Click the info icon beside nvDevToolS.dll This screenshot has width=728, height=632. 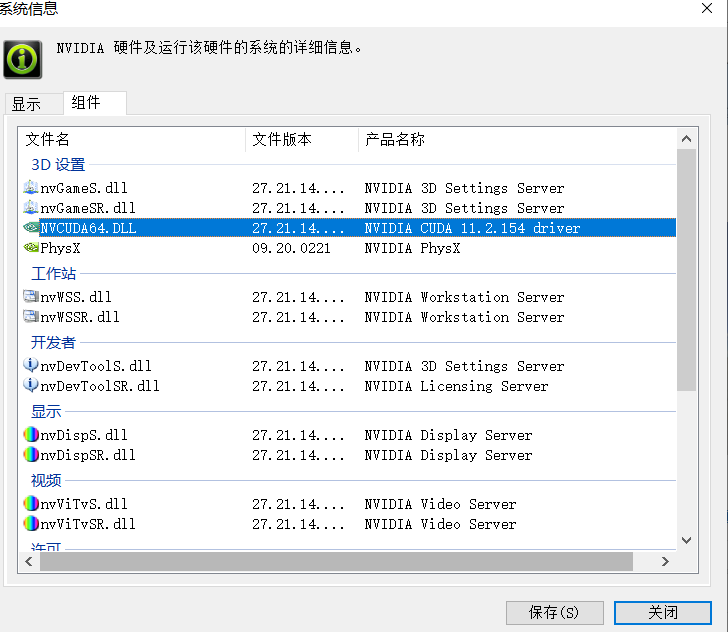tap(31, 365)
